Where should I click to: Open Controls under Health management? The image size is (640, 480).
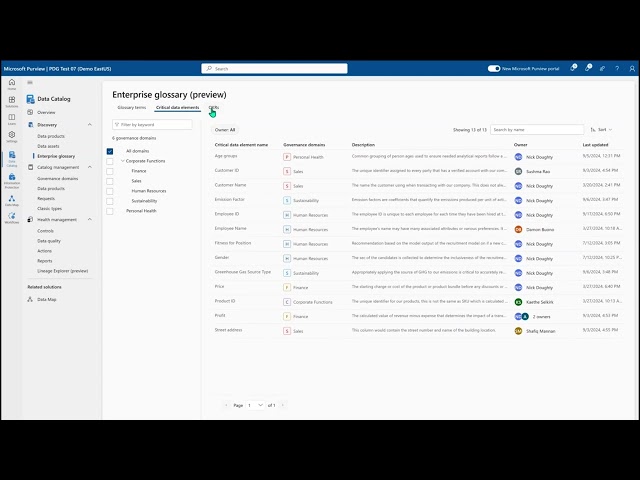pyautogui.click(x=45, y=231)
